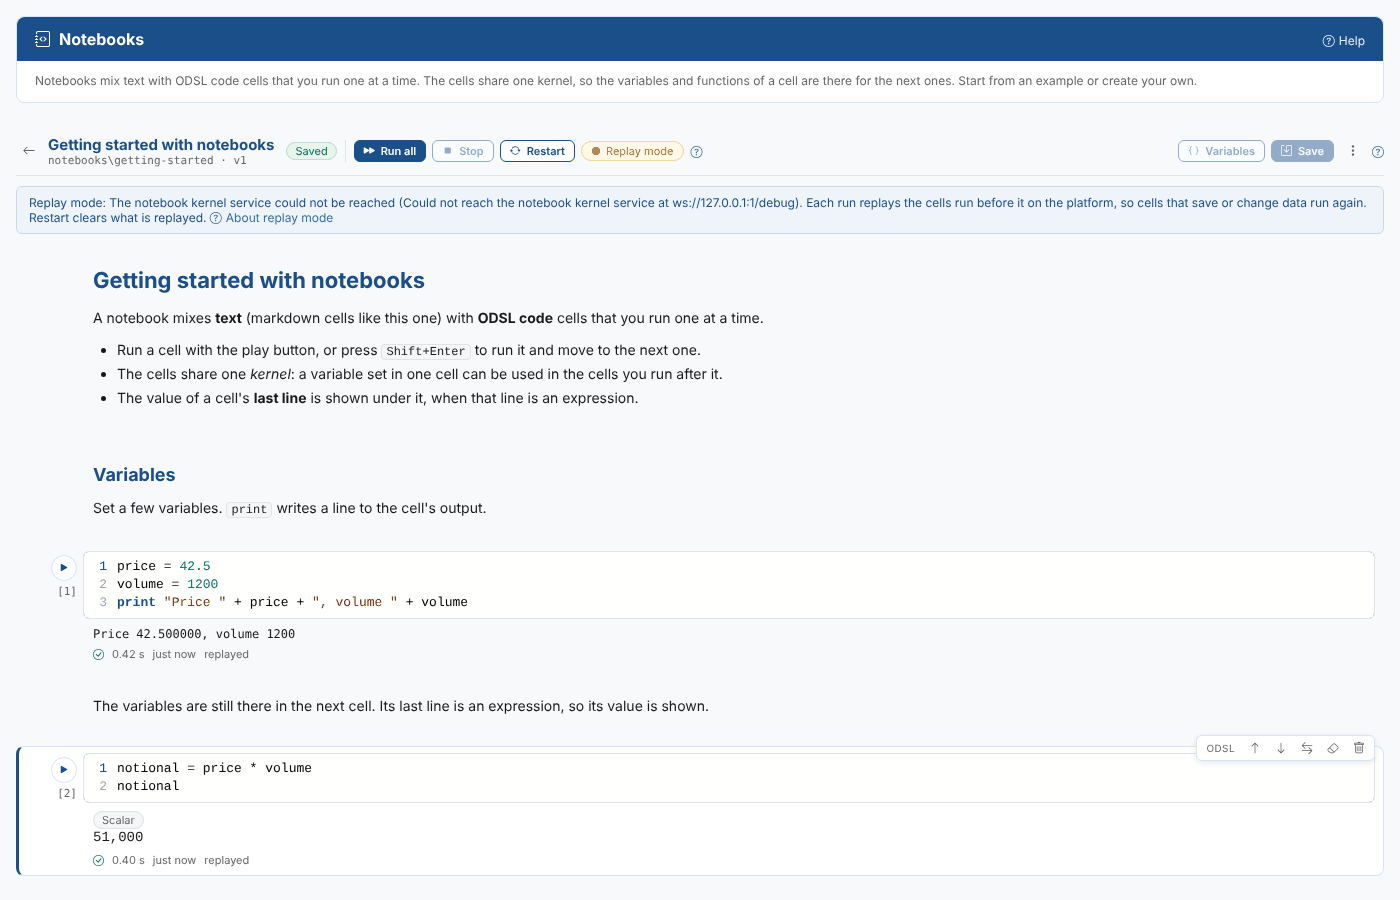The width and height of the screenshot is (1400, 900).
Task: Click the output value 51,000
Action: pyautogui.click(x=118, y=837)
